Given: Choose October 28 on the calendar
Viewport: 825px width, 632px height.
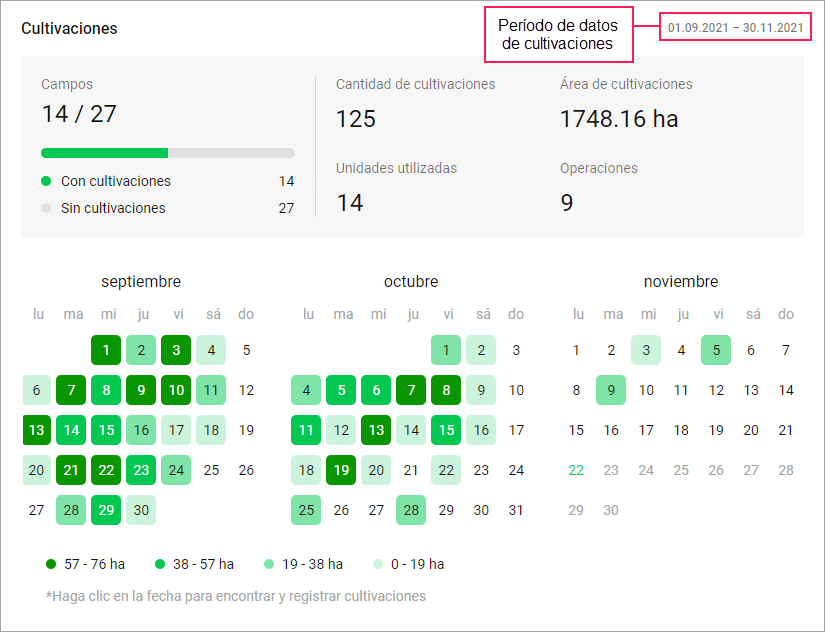Looking at the screenshot, I should (411, 510).
